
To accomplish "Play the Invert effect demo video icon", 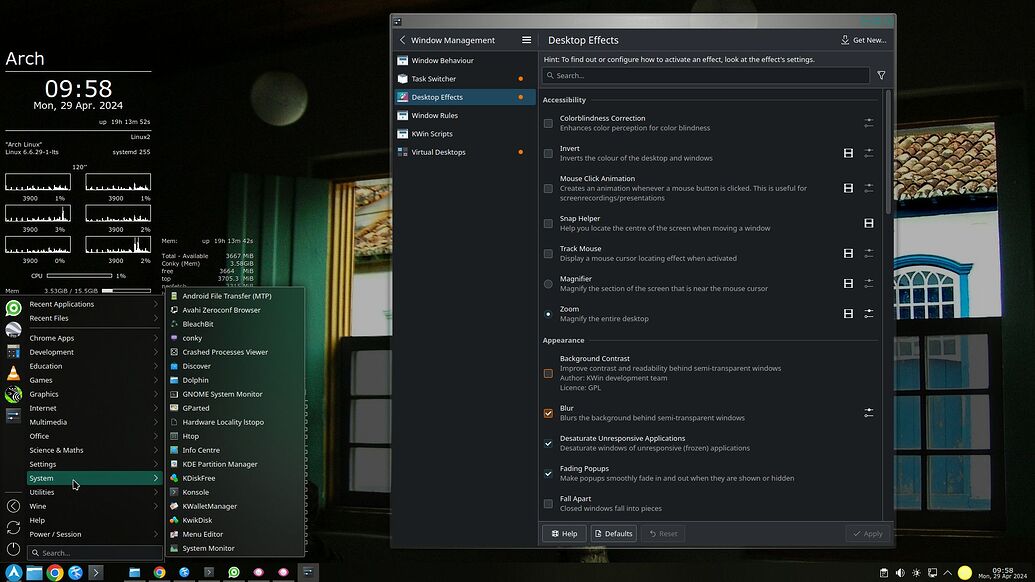I will 847,153.
